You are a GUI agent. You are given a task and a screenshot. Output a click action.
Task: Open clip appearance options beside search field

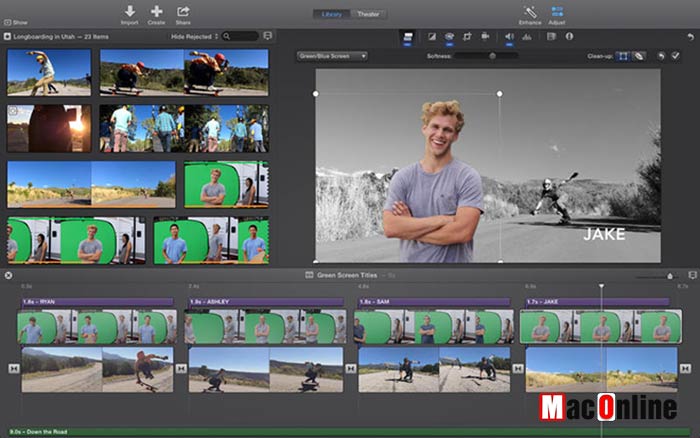(267, 36)
